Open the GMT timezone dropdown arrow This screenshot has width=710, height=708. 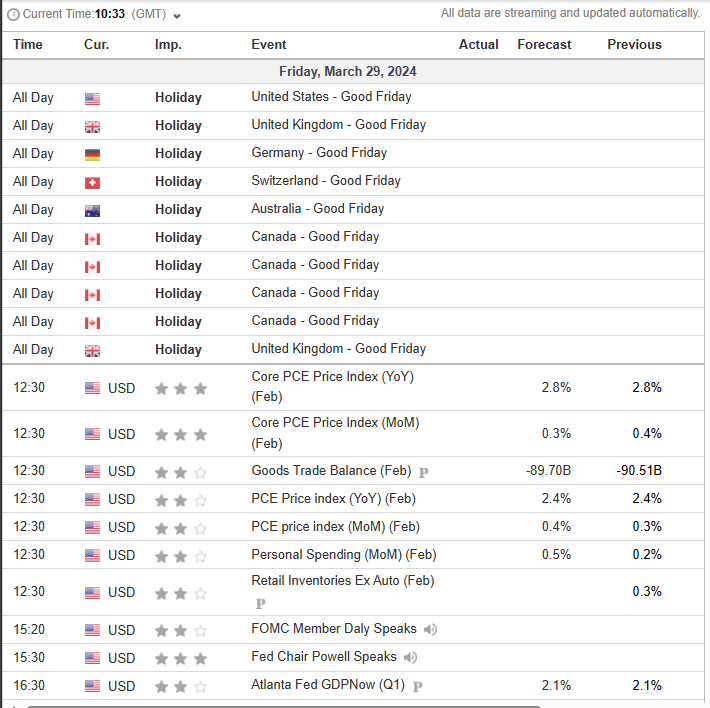(177, 16)
